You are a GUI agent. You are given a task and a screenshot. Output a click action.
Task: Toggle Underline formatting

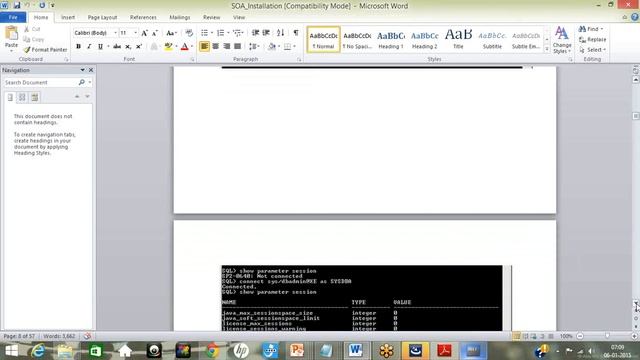click(100, 47)
